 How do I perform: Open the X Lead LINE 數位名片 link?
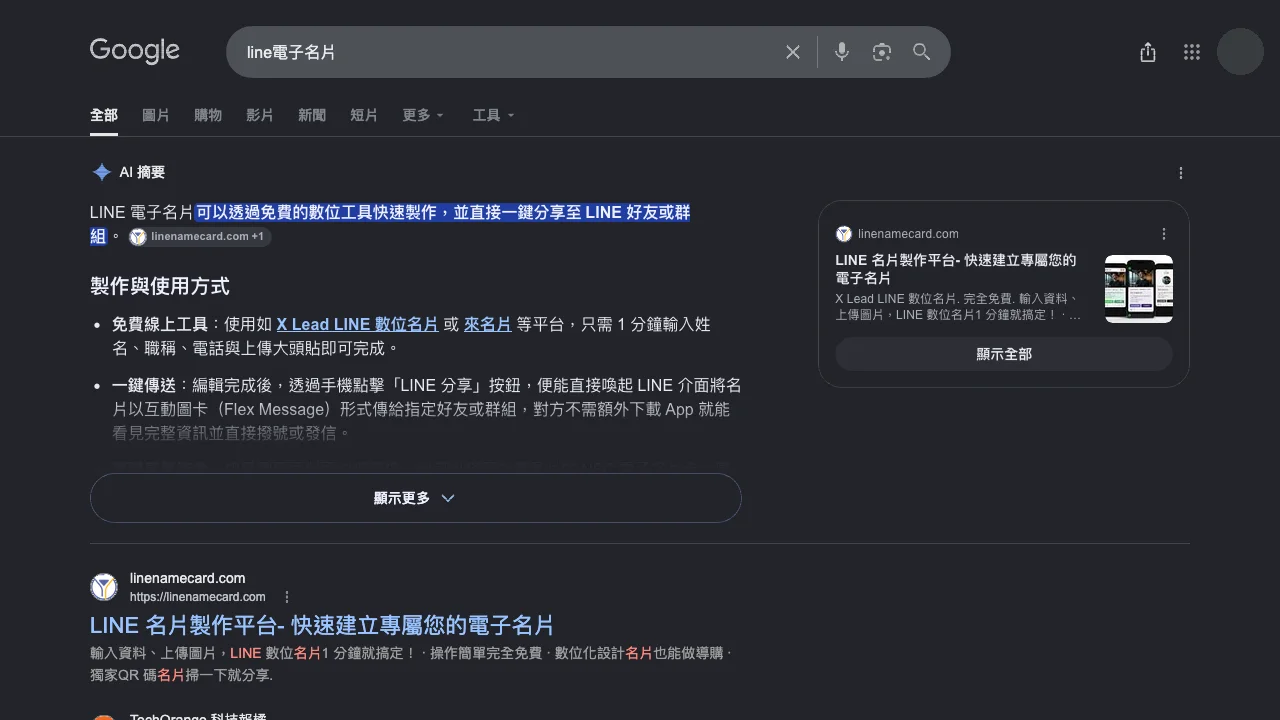(357, 324)
